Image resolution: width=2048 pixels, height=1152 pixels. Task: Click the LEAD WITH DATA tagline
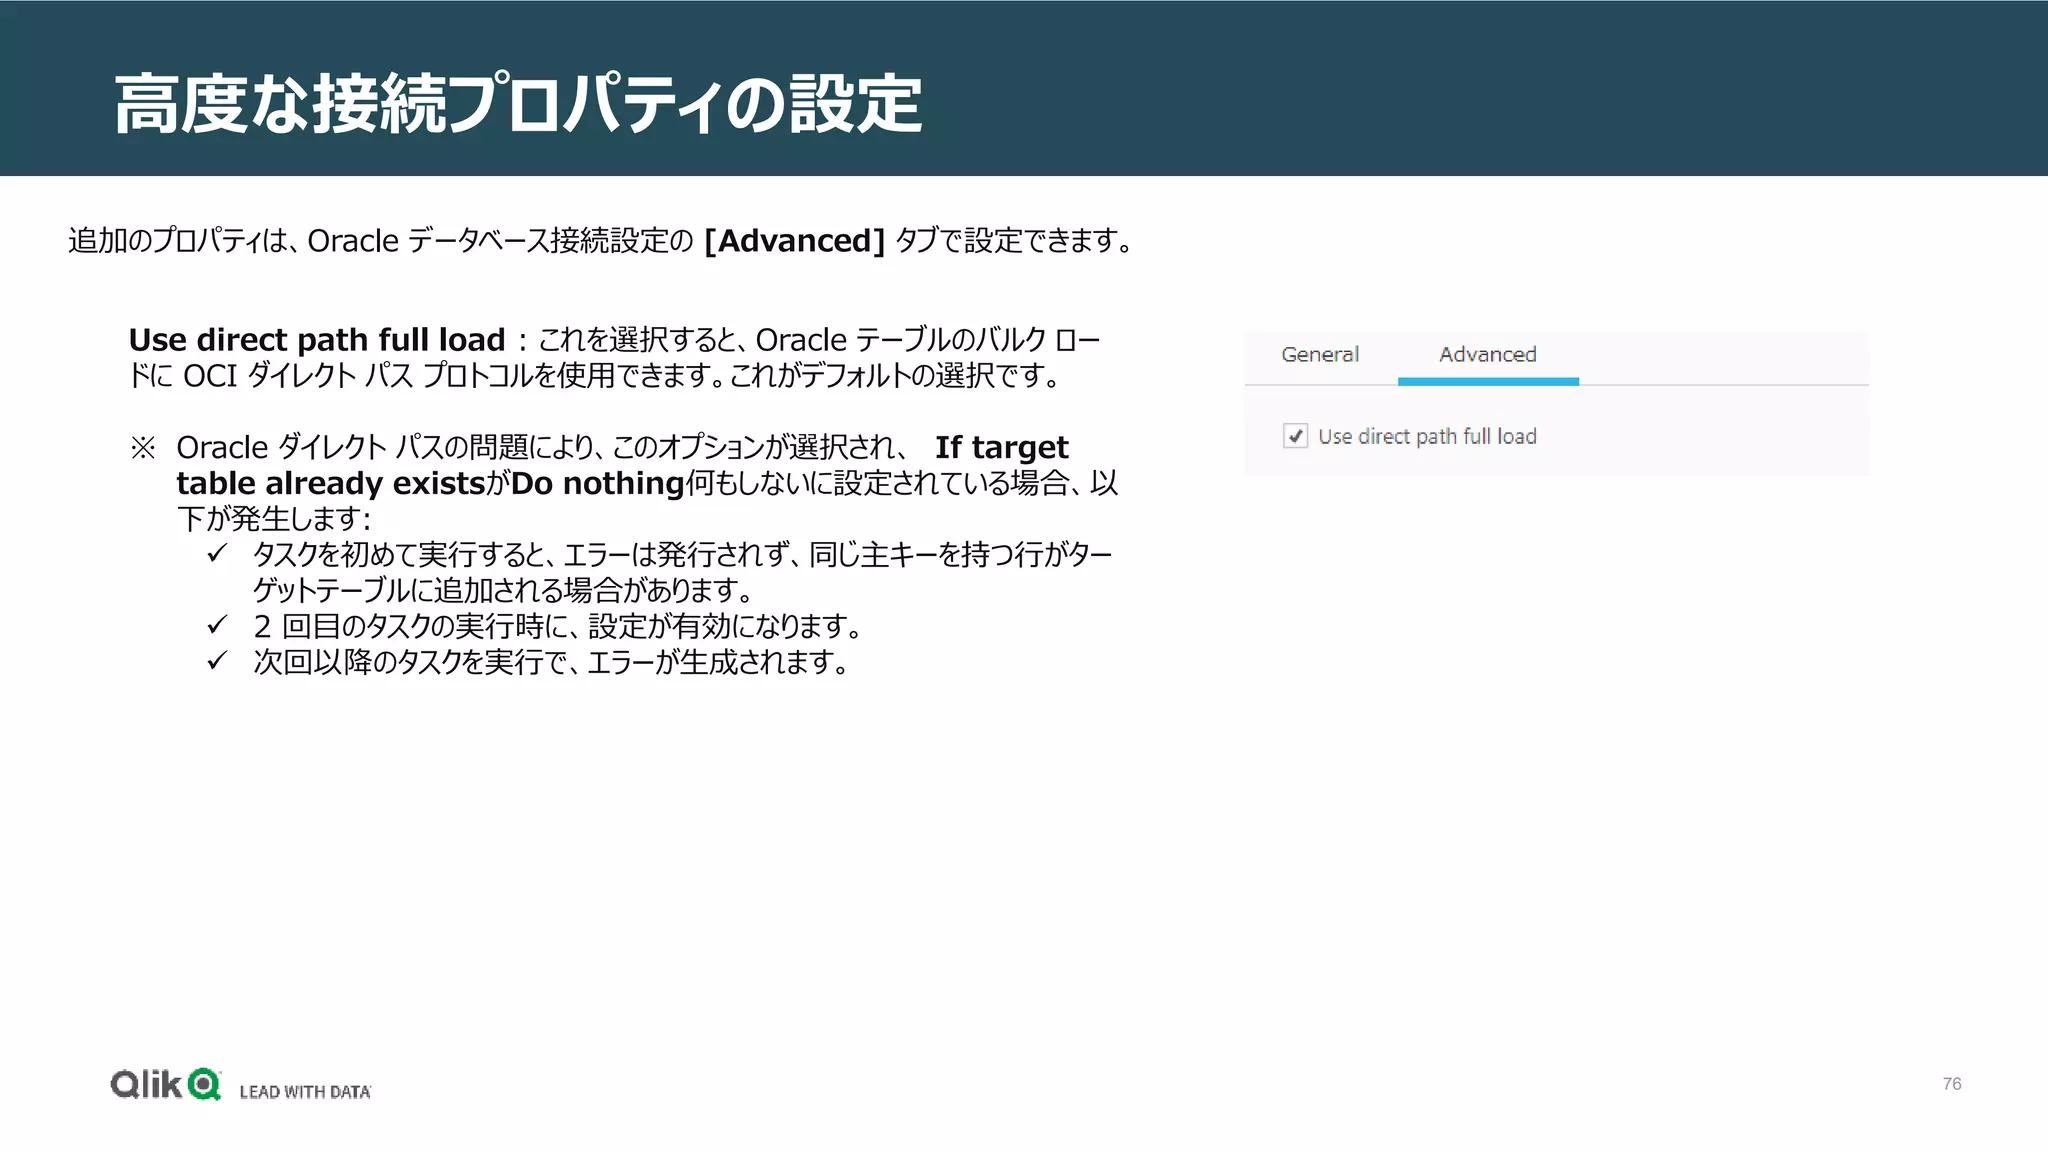pyautogui.click(x=305, y=1092)
